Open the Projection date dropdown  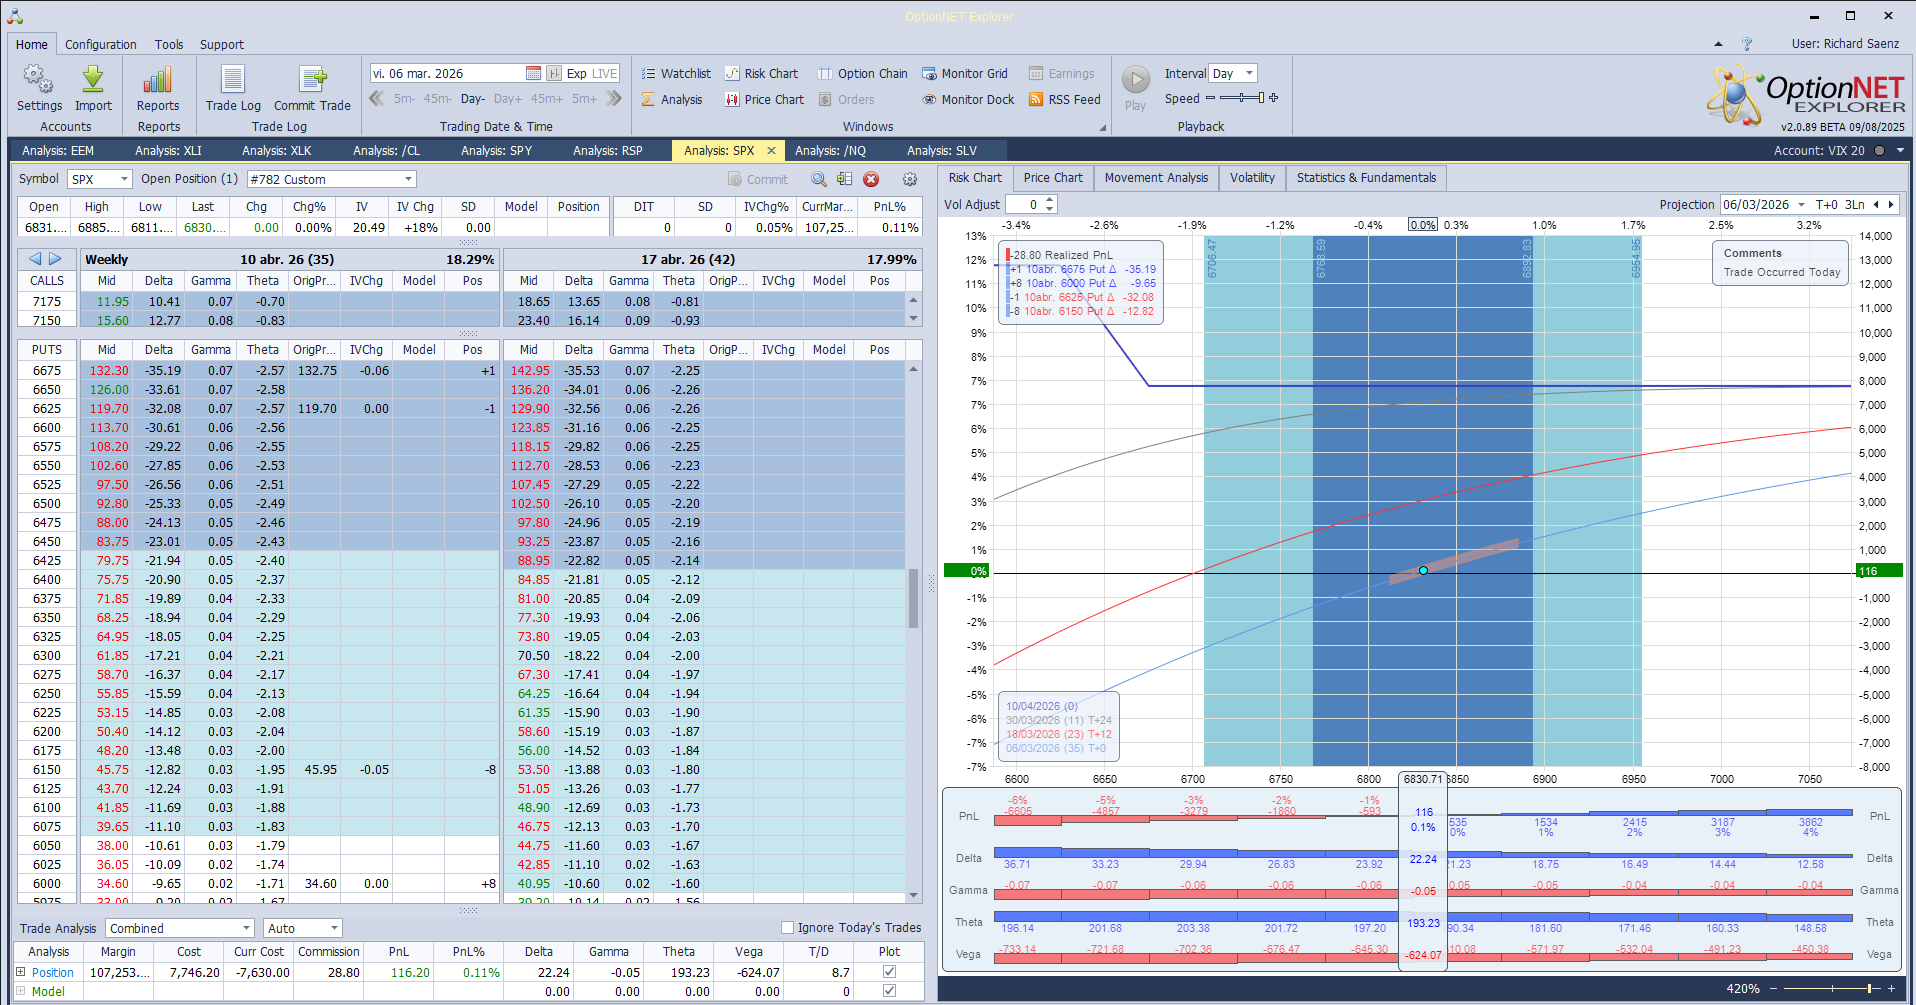pyautogui.click(x=1801, y=204)
